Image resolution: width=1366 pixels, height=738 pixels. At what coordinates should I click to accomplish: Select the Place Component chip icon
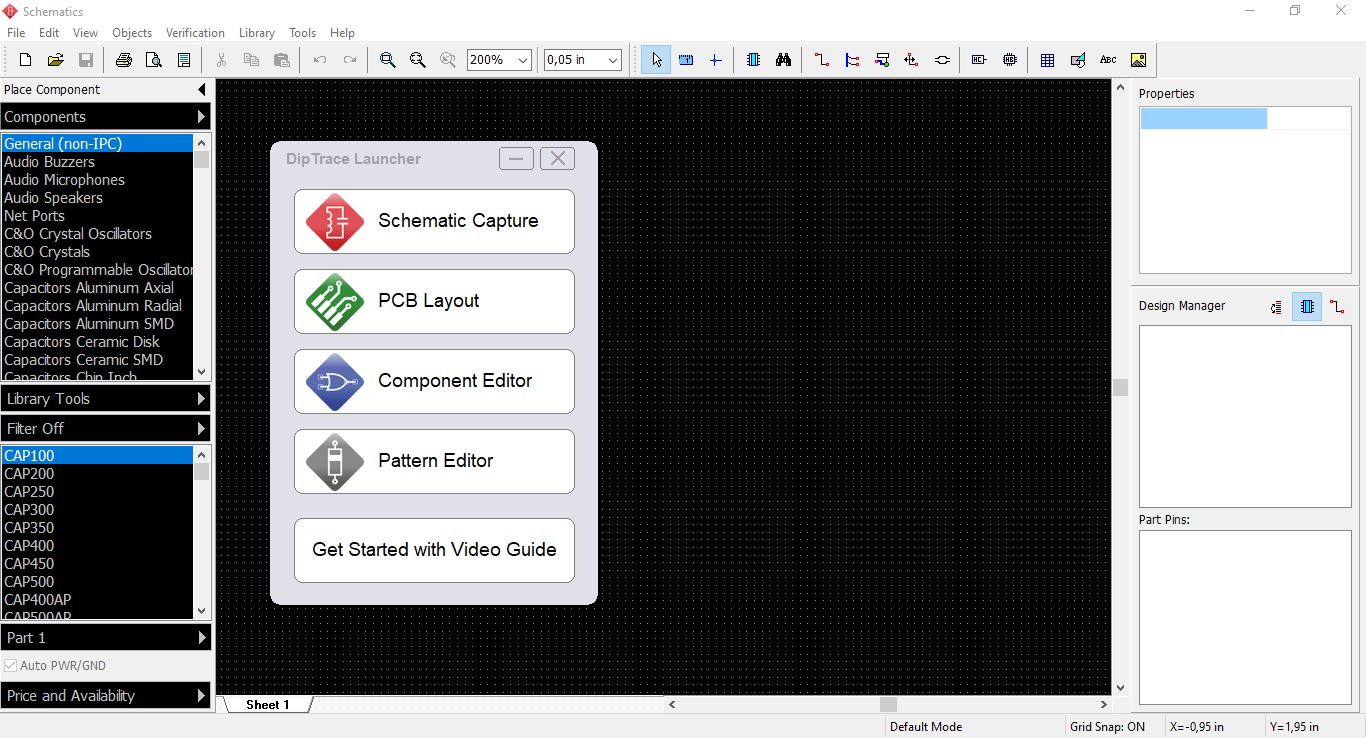754,60
